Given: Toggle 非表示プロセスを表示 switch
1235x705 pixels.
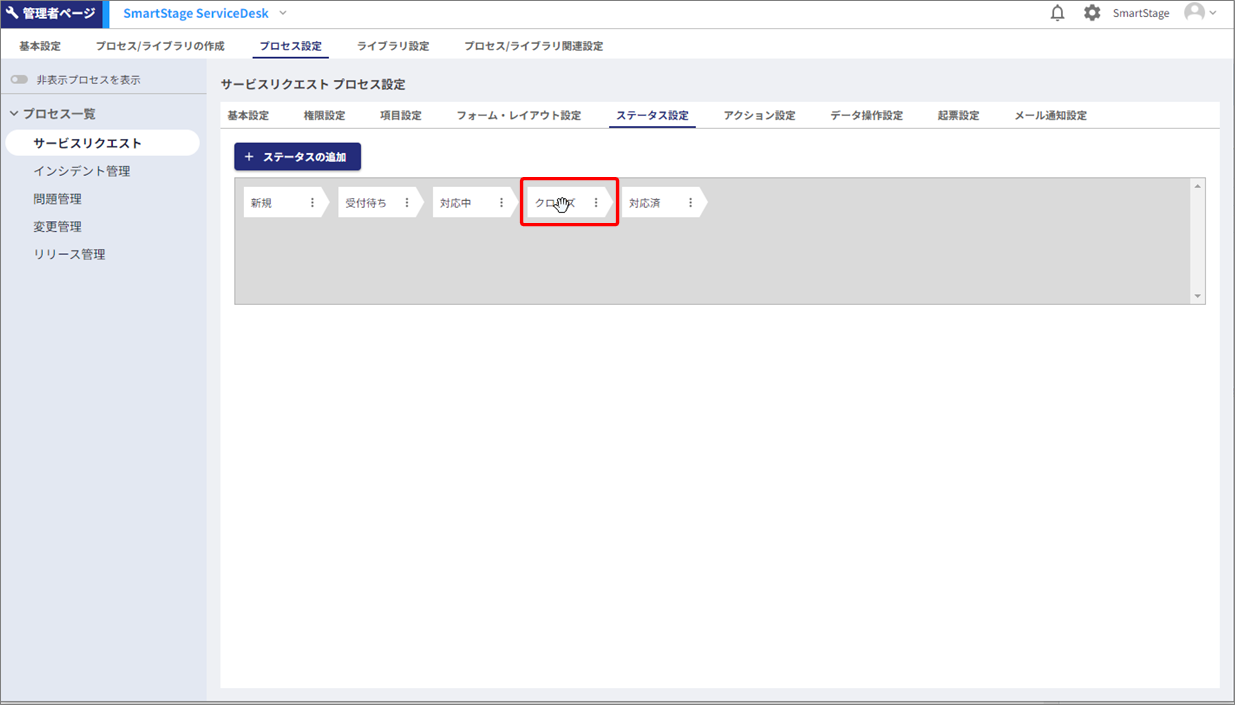Looking at the screenshot, I should click(x=20, y=80).
